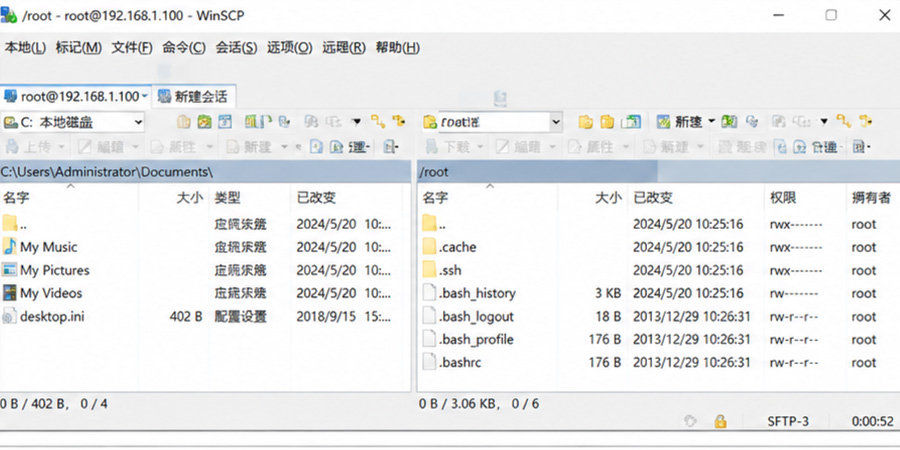The image size is (900, 450).
Task: Click the blue square icon in local toolbar
Action: pyautogui.click(x=225, y=122)
